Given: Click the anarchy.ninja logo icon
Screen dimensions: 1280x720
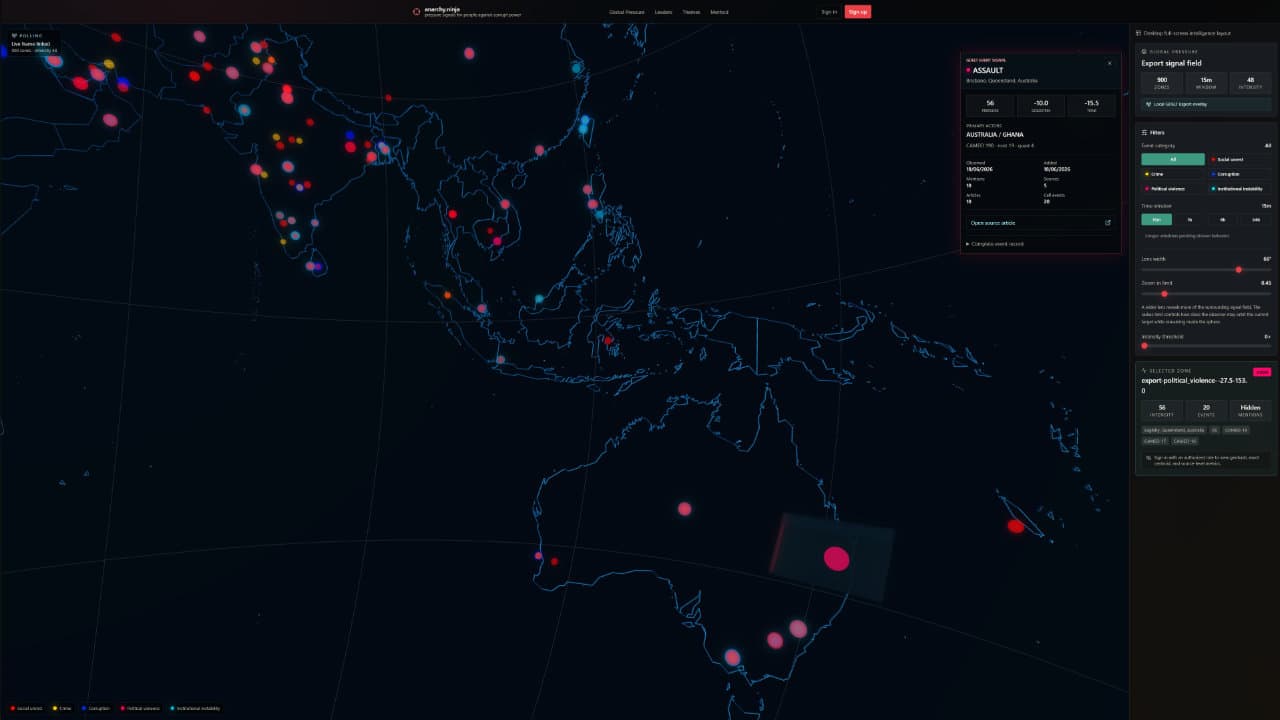Looking at the screenshot, I should (416, 12).
